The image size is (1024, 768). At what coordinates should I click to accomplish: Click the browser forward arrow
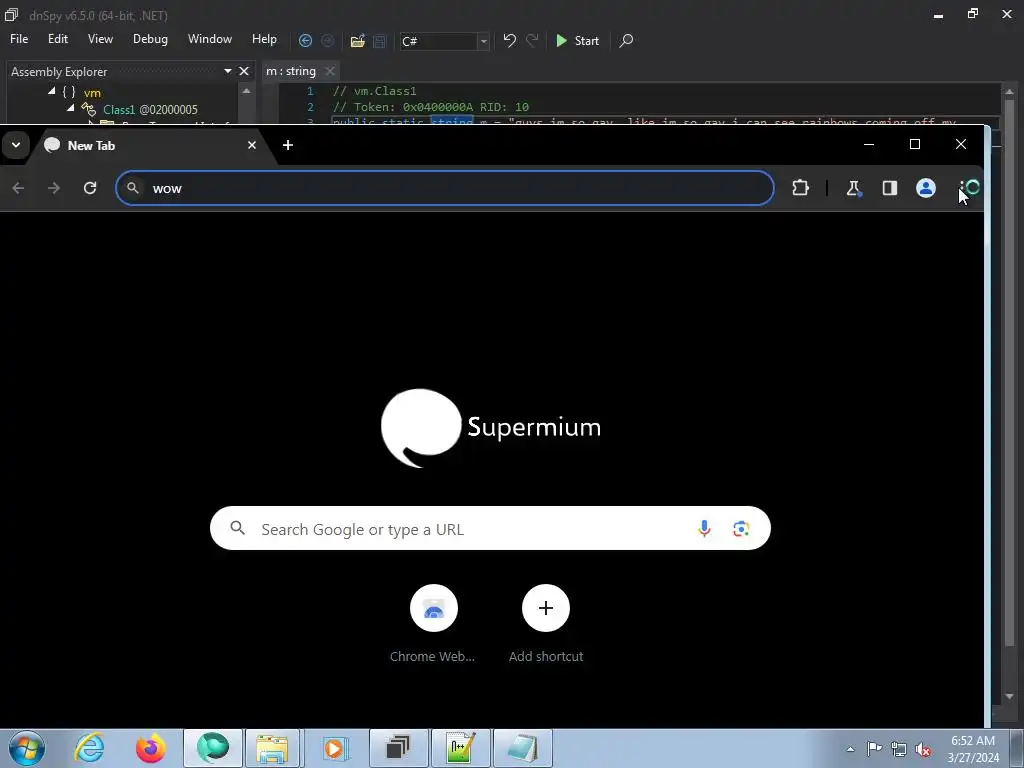54,188
